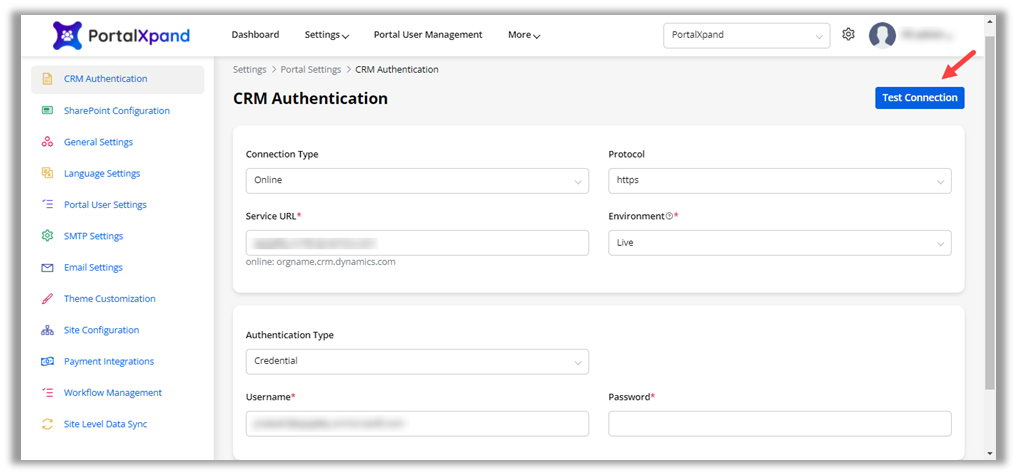Click the Theme Customization brush icon

(x=47, y=299)
